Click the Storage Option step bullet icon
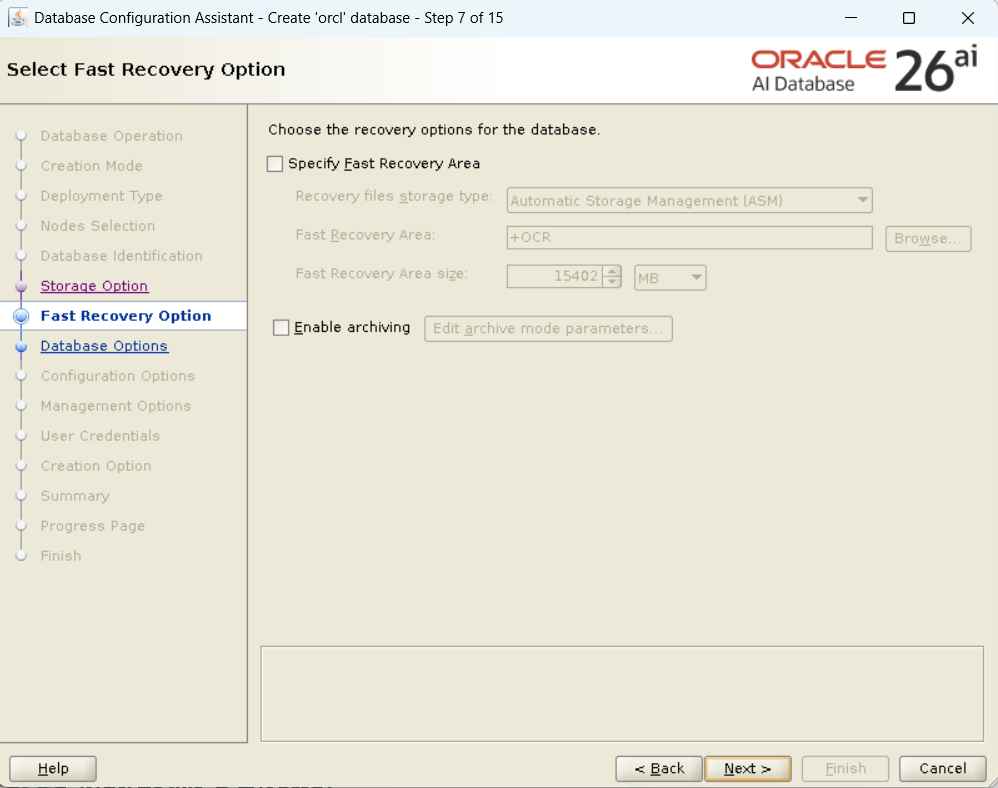Screen dimensions: 998x788 pos(21,287)
